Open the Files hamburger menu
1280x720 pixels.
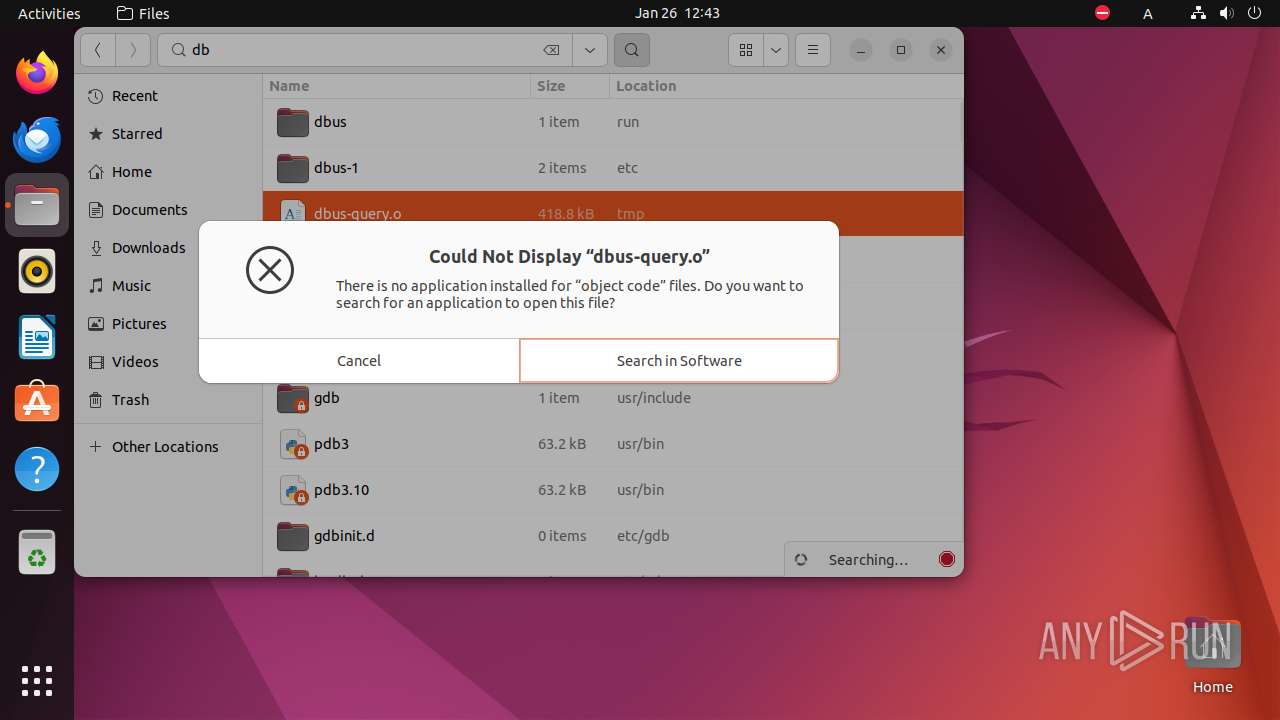pyautogui.click(x=813, y=50)
